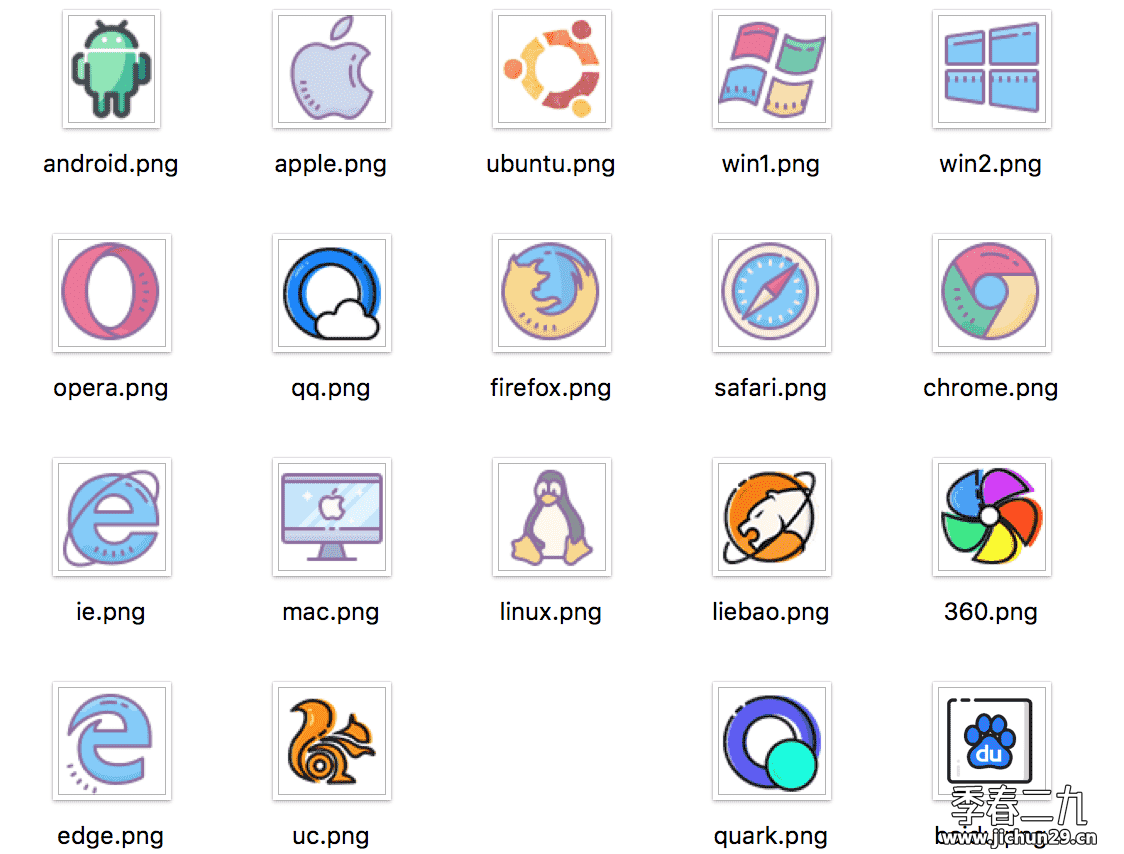Click the file name ubuntu.png
Image resolution: width=1124 pixels, height=854 pixels.
pyautogui.click(x=551, y=164)
